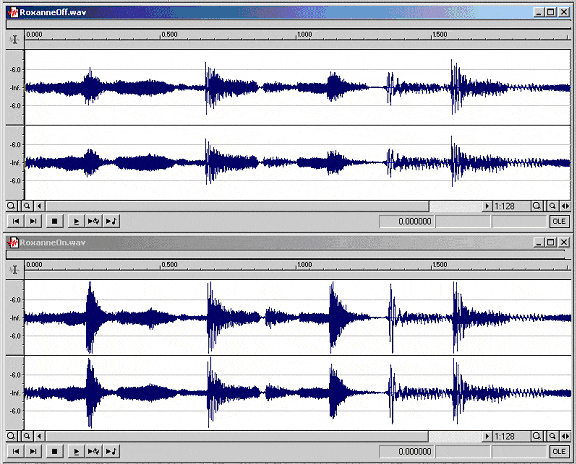Click Go to End in RoxanneOn.wav window
Screen dimensions: 576x464
(33, 451)
